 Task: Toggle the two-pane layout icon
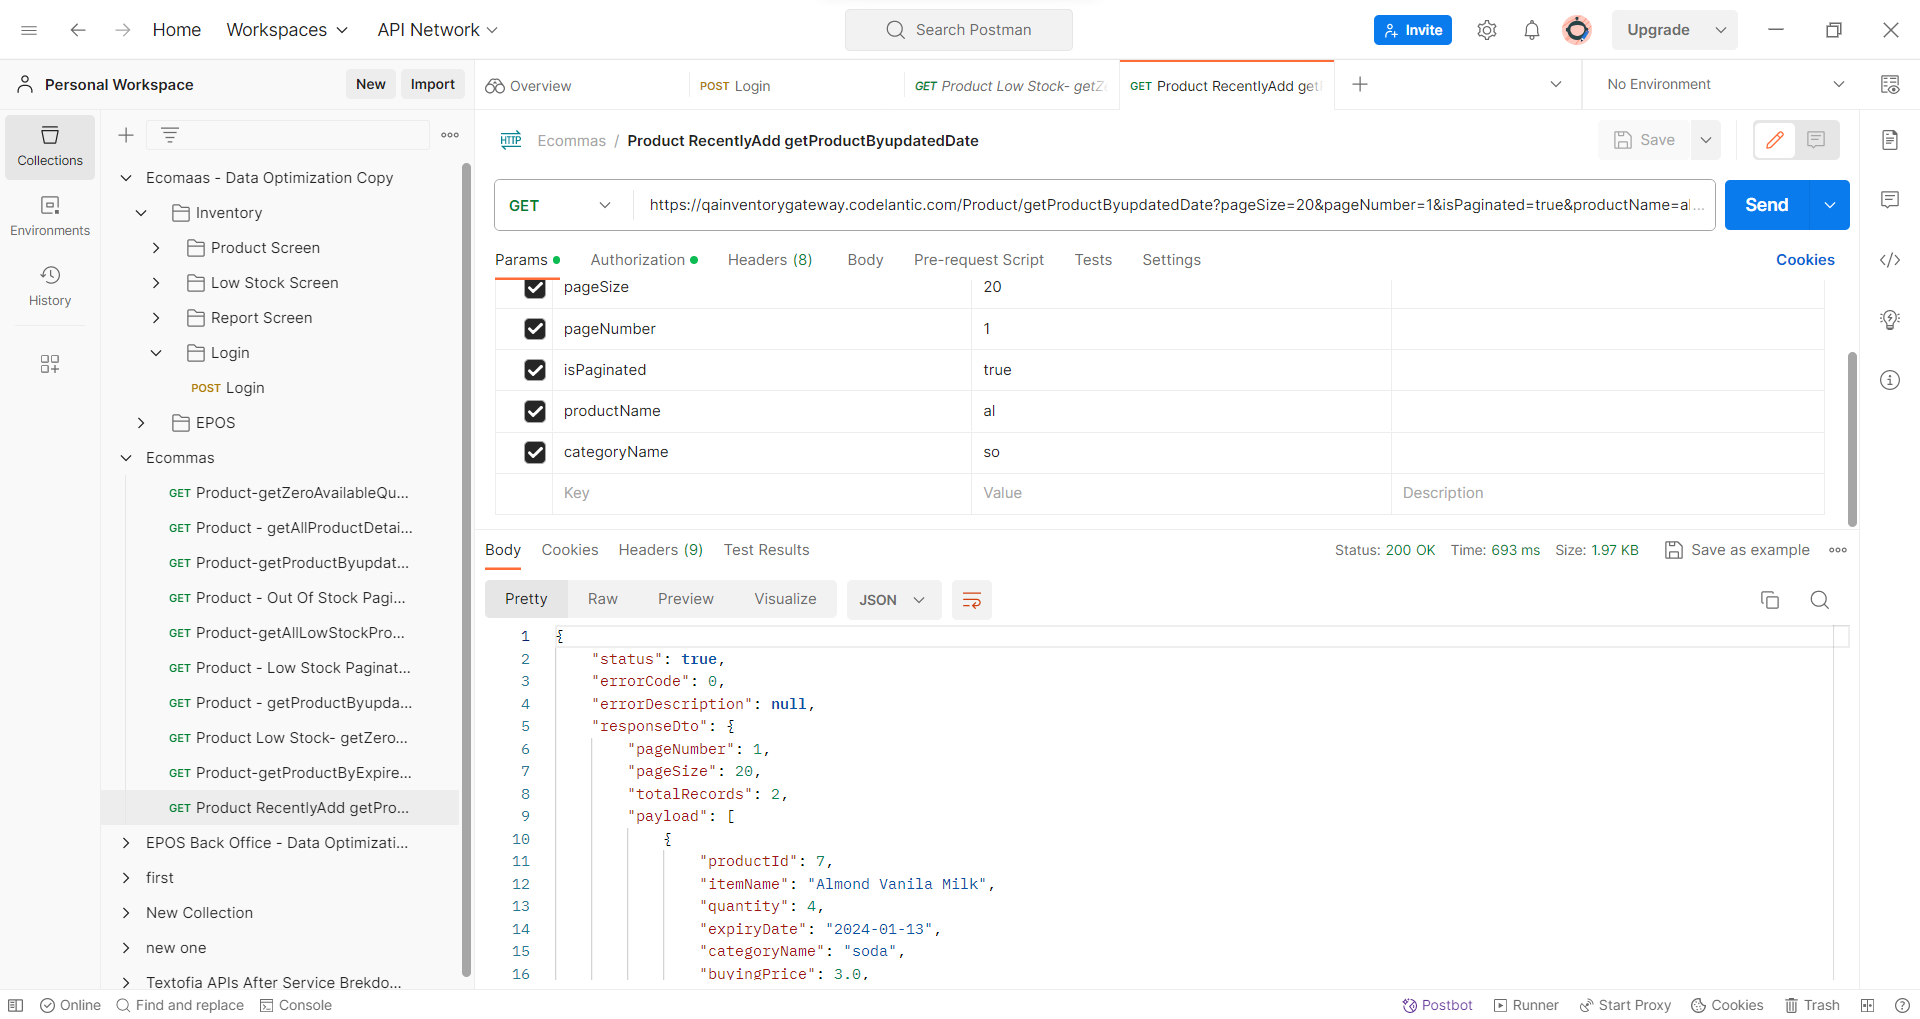point(1867,1005)
